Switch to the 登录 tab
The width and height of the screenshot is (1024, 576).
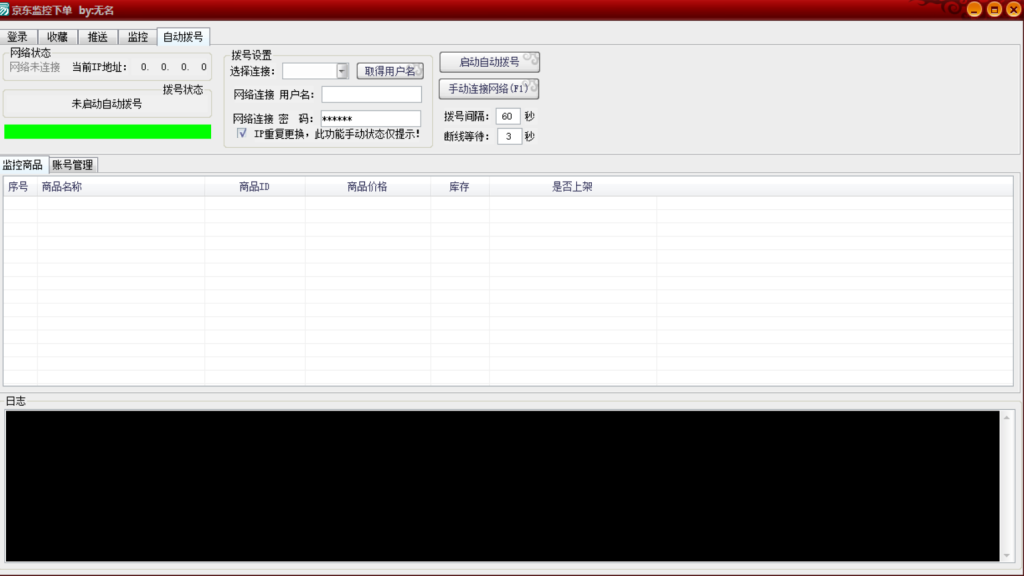18,37
